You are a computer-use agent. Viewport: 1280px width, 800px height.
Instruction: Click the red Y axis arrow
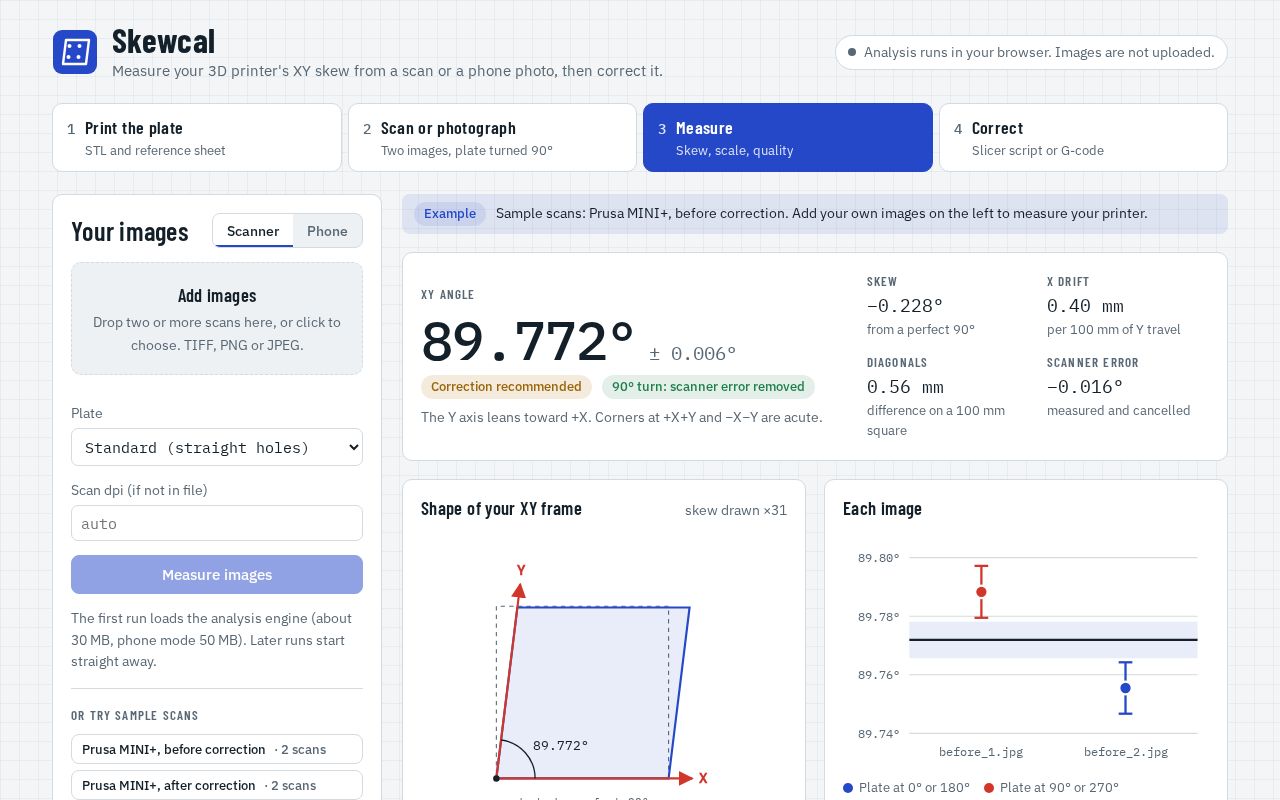(519, 589)
